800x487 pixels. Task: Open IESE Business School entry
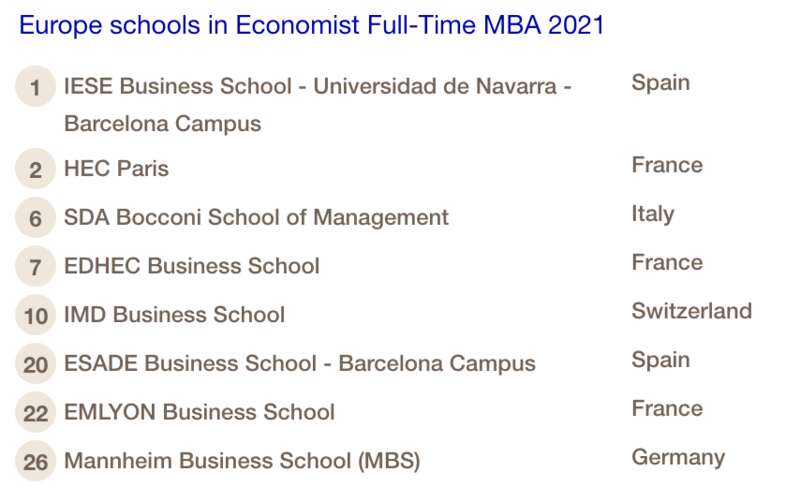(x=317, y=105)
